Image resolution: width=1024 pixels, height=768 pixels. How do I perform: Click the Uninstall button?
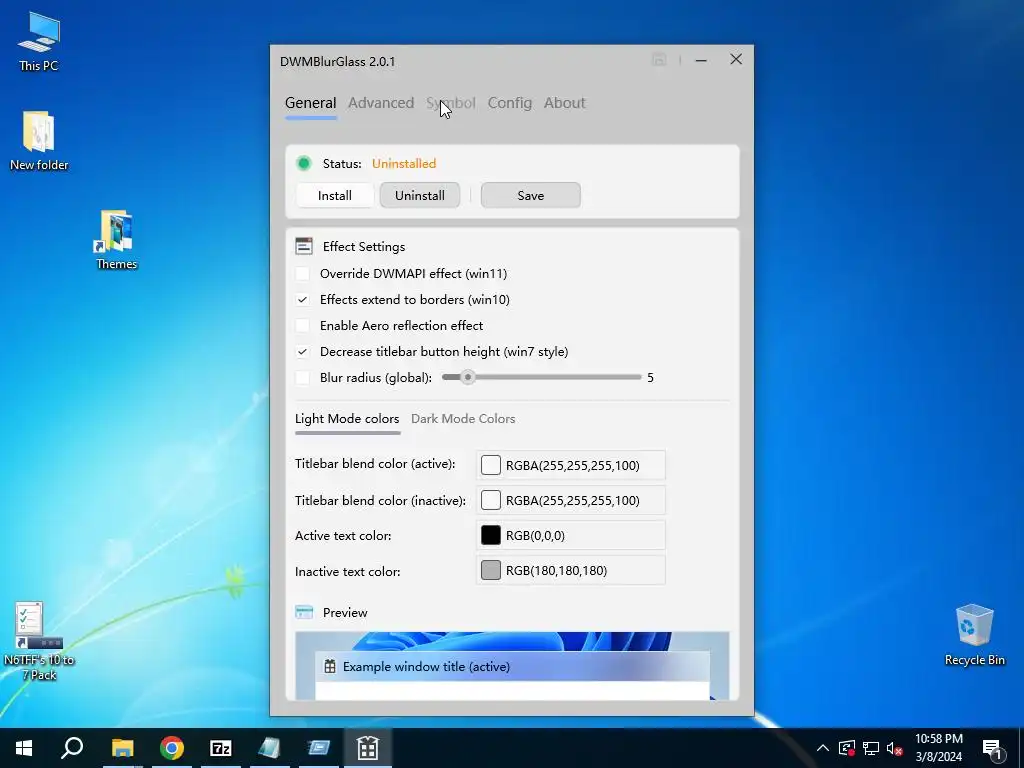(x=420, y=195)
